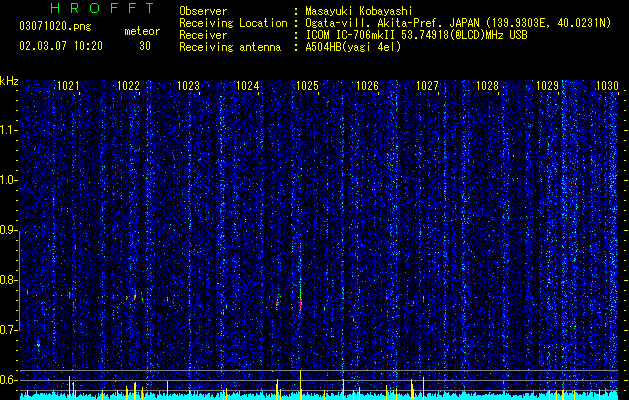Click the 1025 time marker
The image size is (629, 400).
[x=307, y=86]
